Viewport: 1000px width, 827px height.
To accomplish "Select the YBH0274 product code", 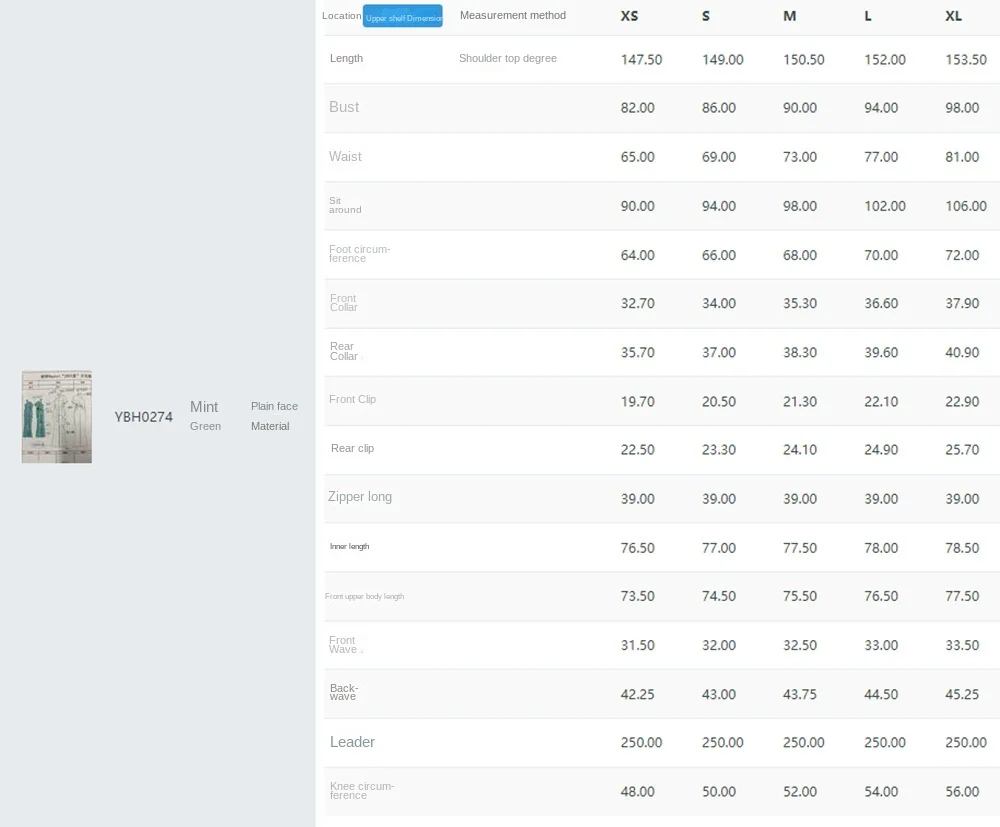I will click(x=143, y=417).
